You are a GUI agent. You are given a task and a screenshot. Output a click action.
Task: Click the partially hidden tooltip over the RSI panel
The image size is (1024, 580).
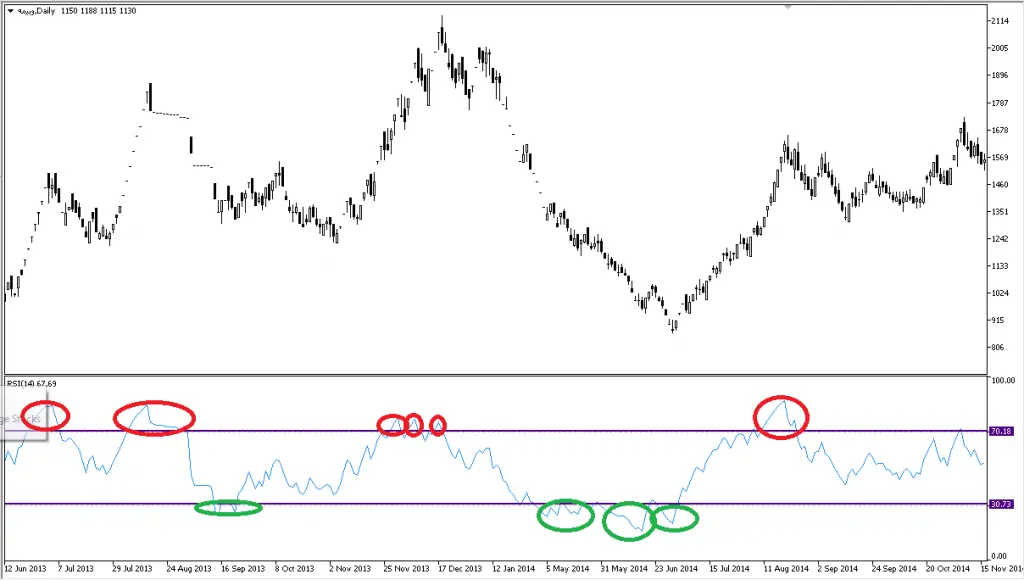coord(18,420)
